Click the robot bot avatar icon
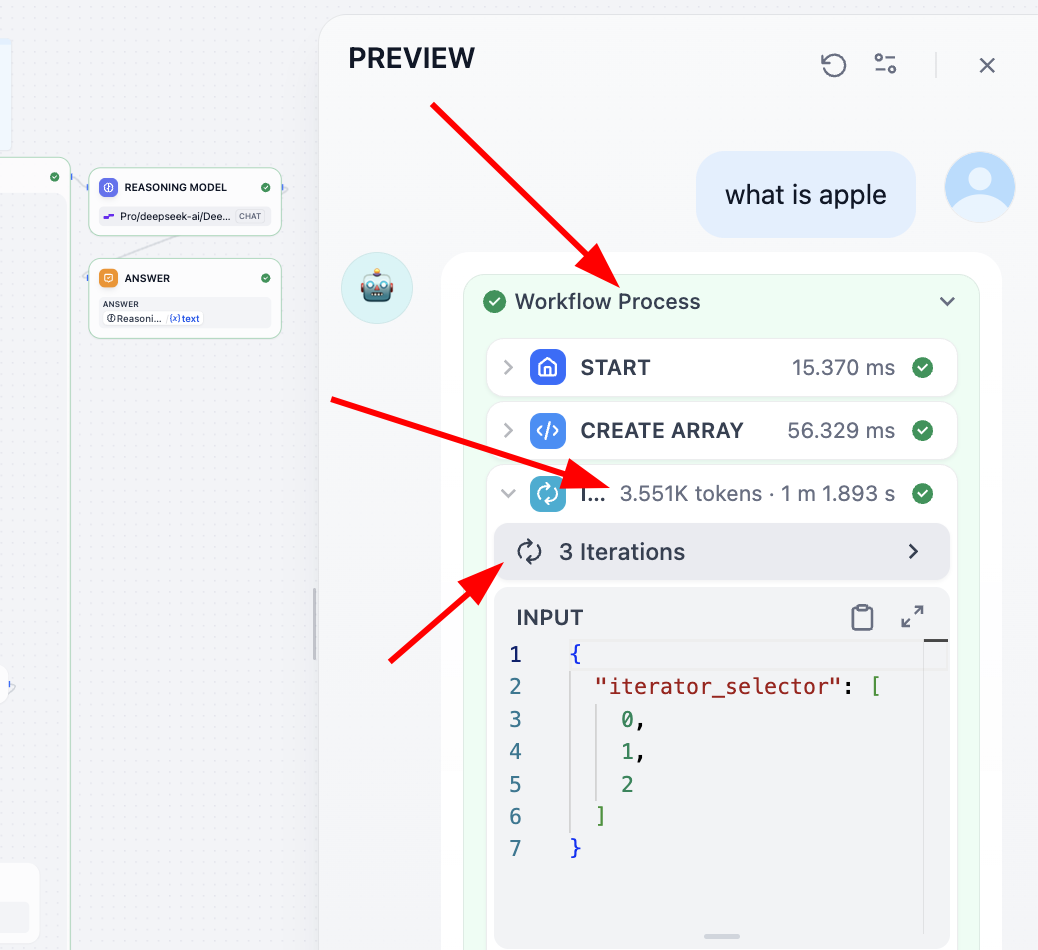This screenshot has height=950, width=1038. (377, 288)
